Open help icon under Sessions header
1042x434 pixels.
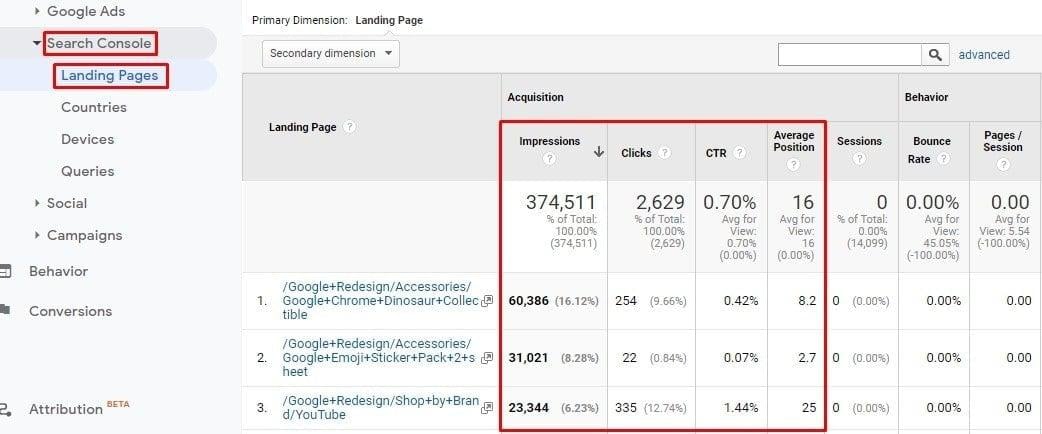859,159
